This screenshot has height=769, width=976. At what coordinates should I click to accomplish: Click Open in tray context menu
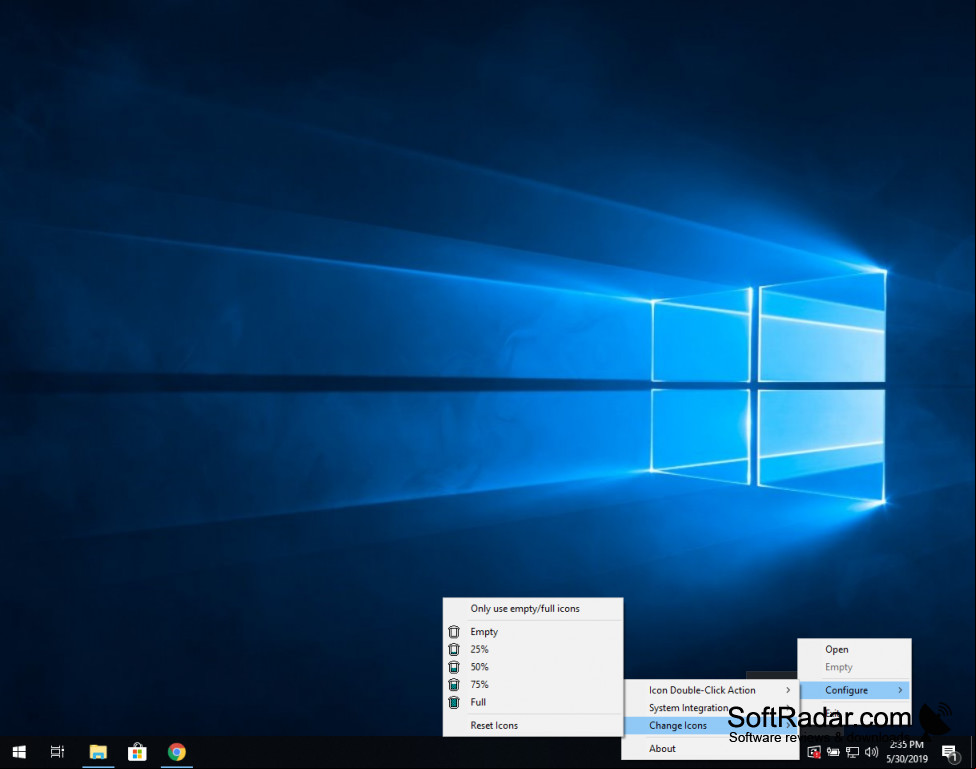[854, 649]
